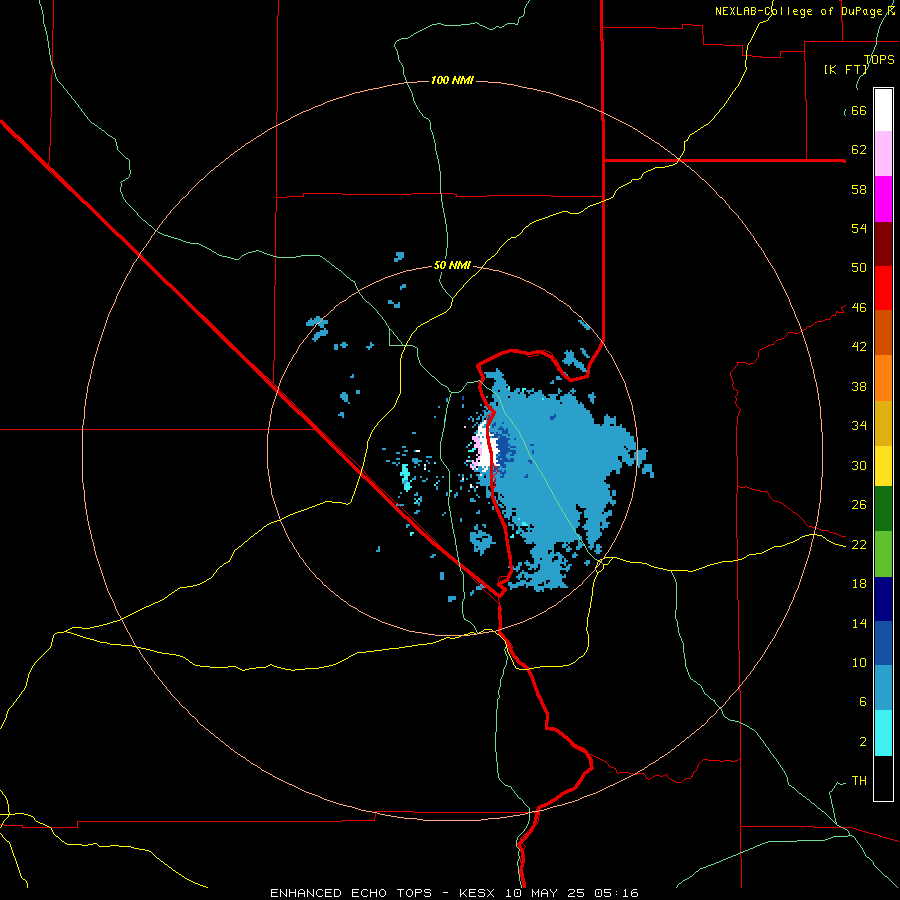900x900 pixels.
Task: Click the bright cyan legend swatch
Action: coord(883,733)
